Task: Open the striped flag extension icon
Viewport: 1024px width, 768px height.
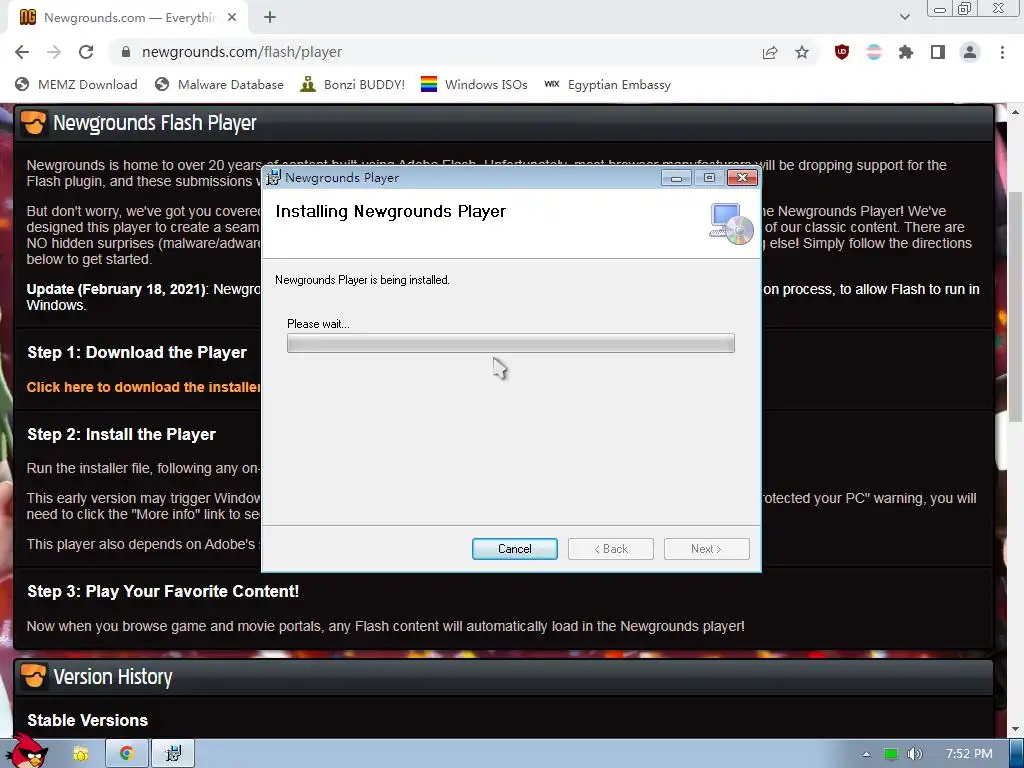Action: click(874, 52)
